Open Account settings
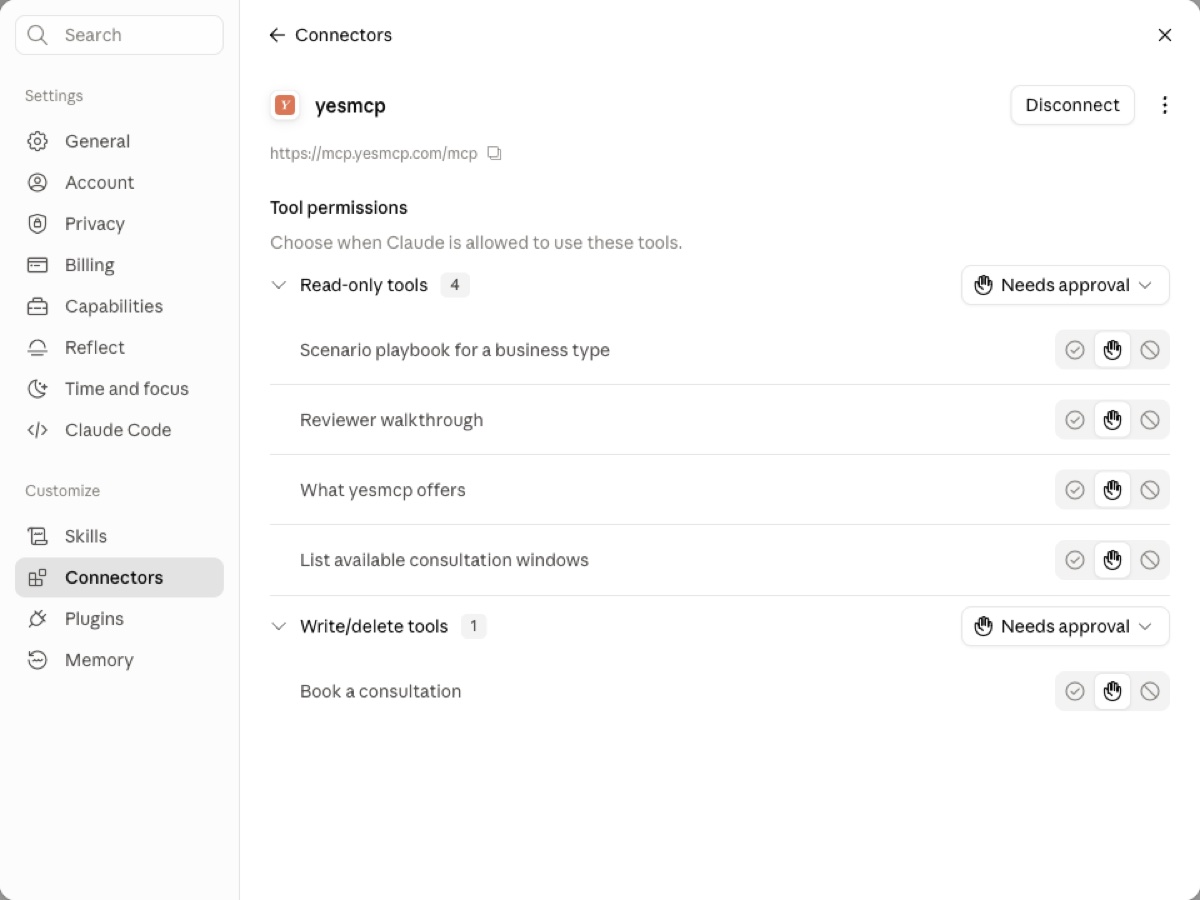This screenshot has width=1200, height=900. pos(119,183)
